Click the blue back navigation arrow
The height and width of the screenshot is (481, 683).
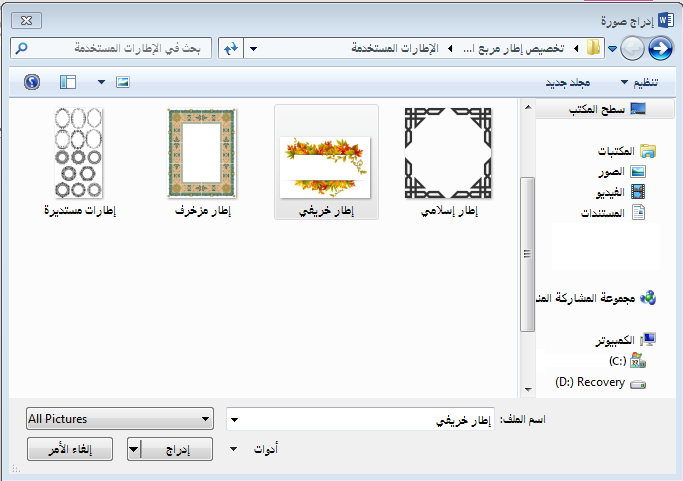pos(660,47)
